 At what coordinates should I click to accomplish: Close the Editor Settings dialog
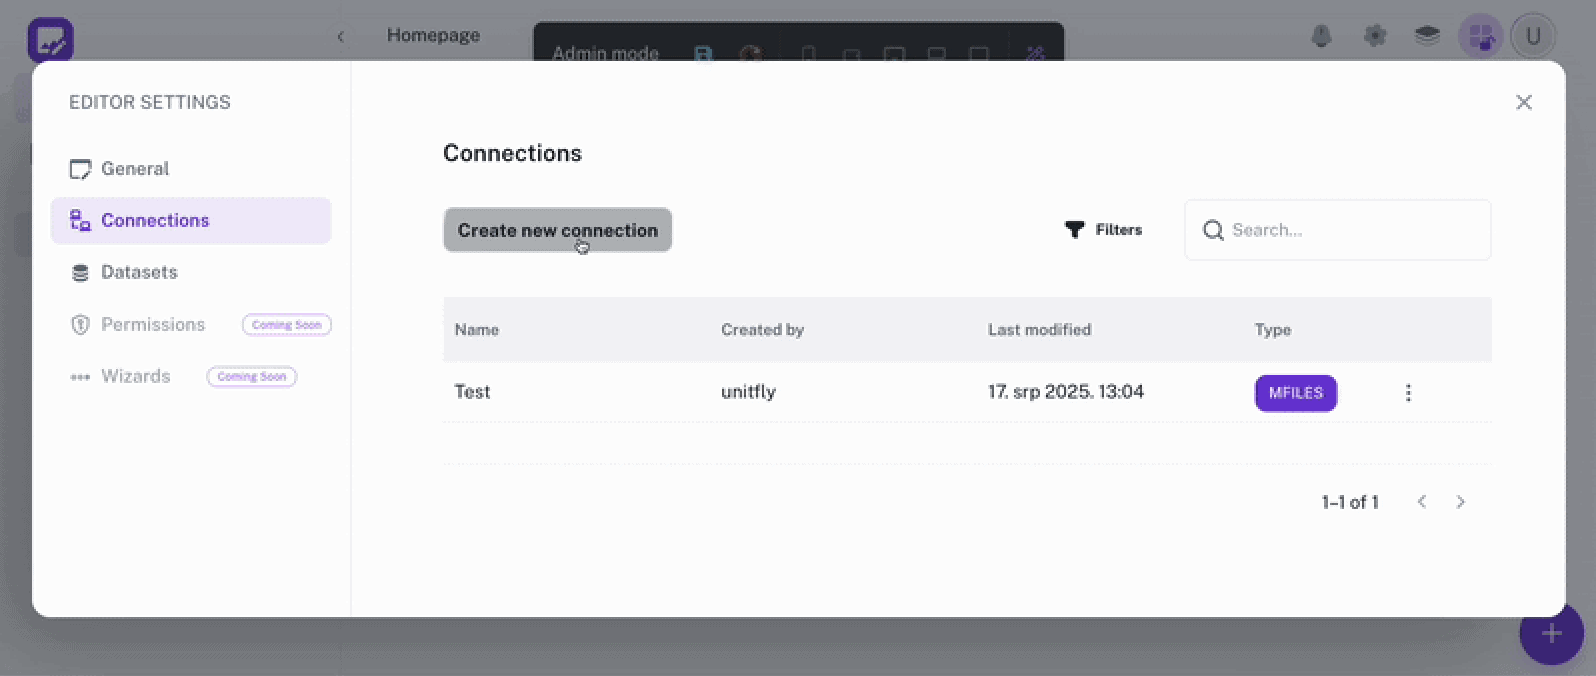tap(1523, 102)
